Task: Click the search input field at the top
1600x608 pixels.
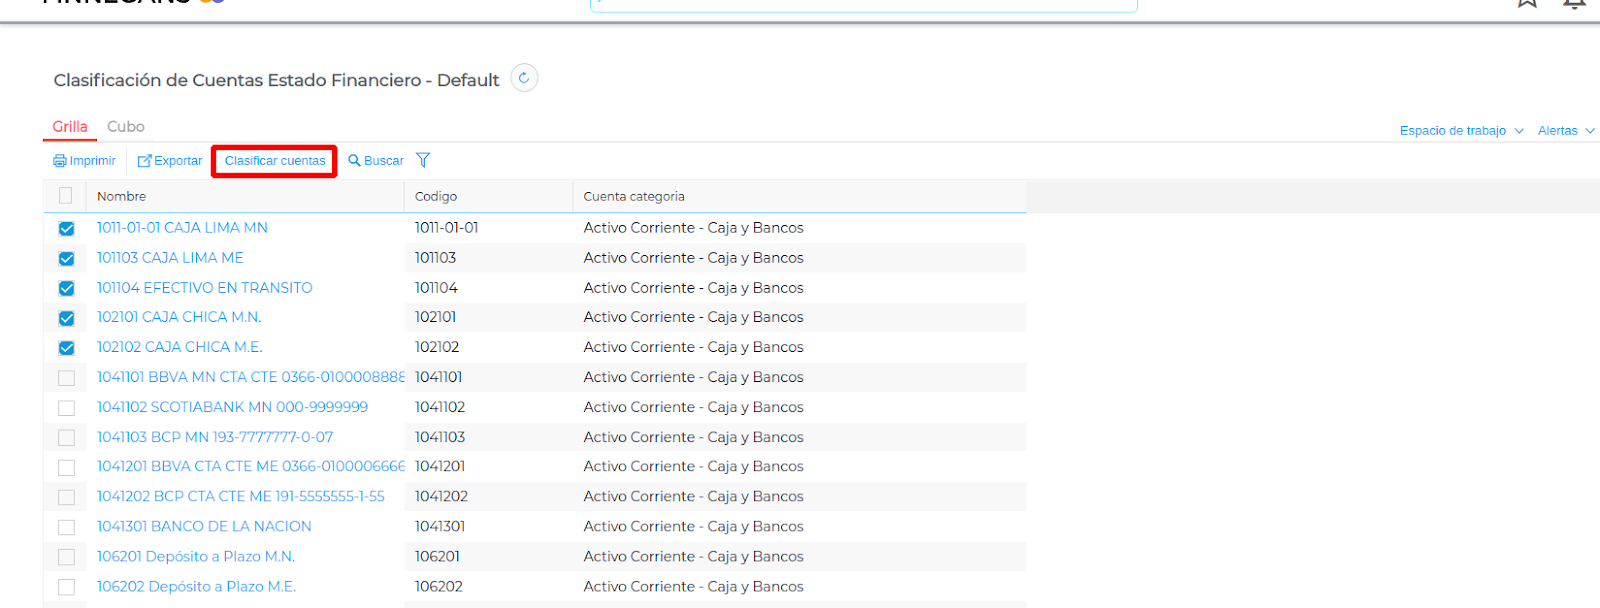Action: [863, 4]
